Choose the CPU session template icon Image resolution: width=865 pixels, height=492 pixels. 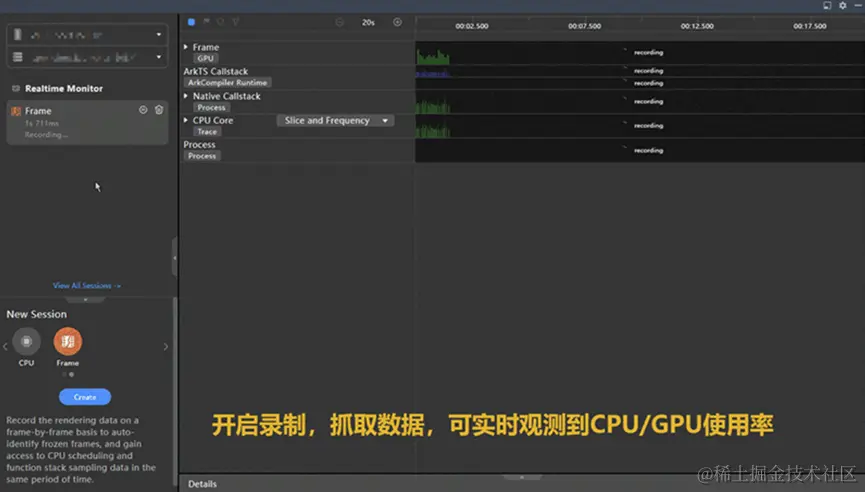pyautogui.click(x=26, y=341)
